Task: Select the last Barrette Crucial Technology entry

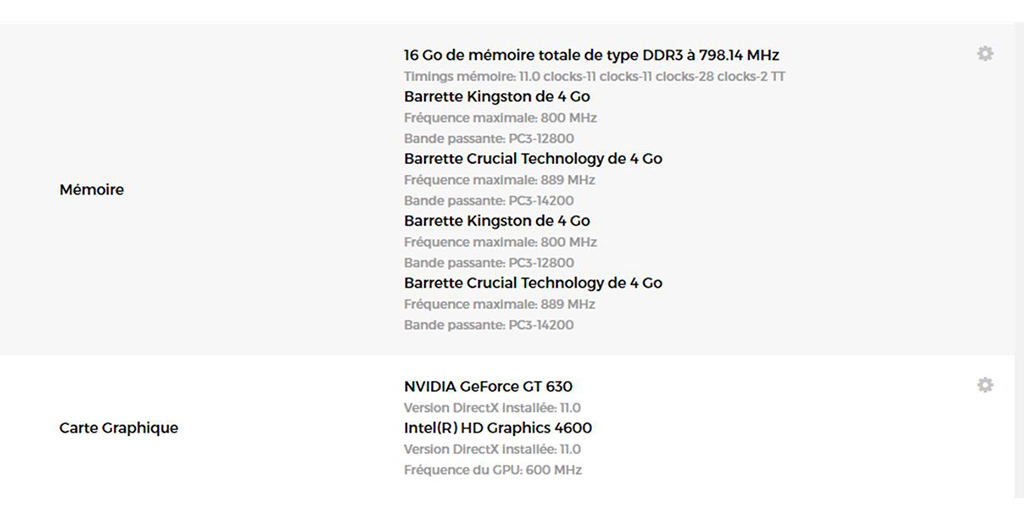Action: tap(533, 283)
